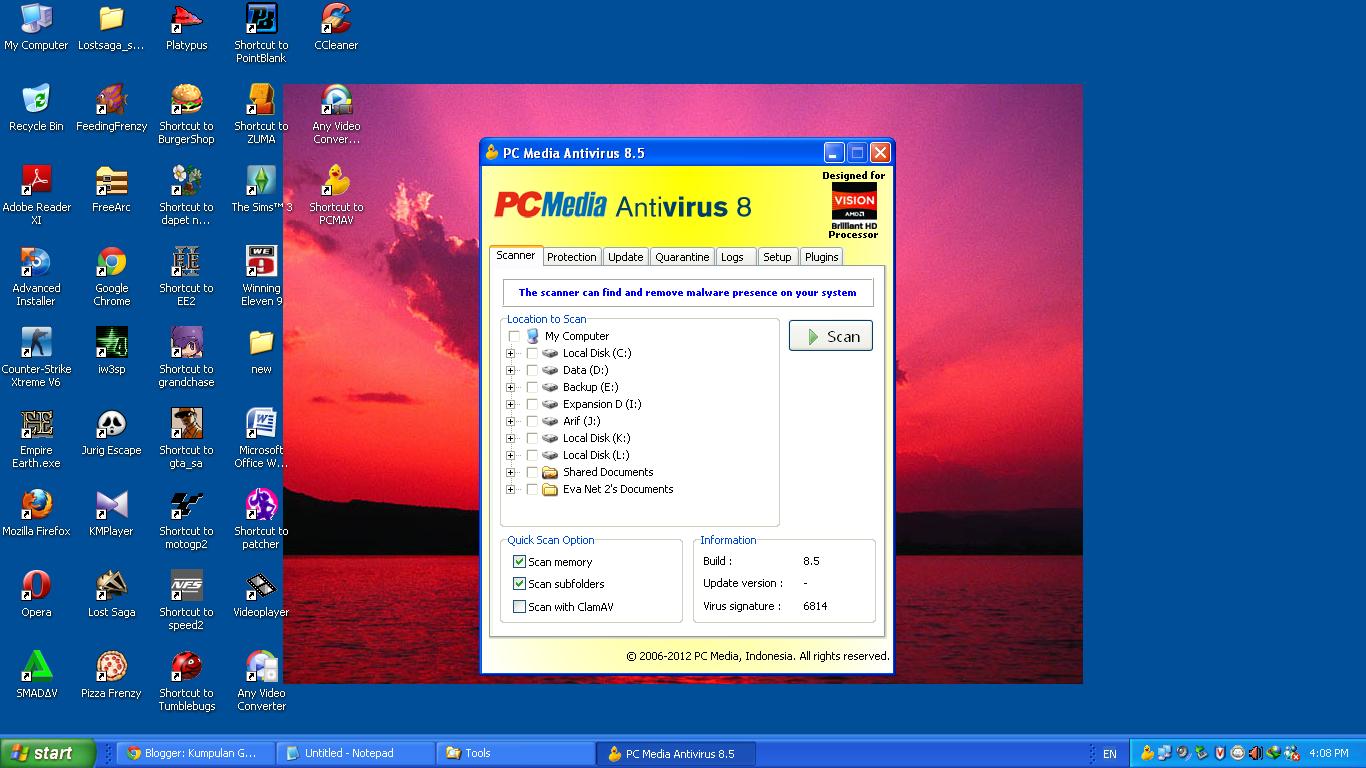The image size is (1366, 768).
Task: Launch the Opera browser icon
Action: [36, 595]
